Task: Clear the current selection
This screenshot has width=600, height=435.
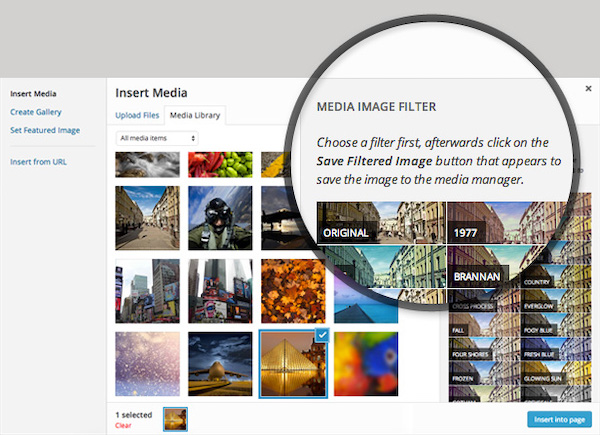Action: point(123,425)
